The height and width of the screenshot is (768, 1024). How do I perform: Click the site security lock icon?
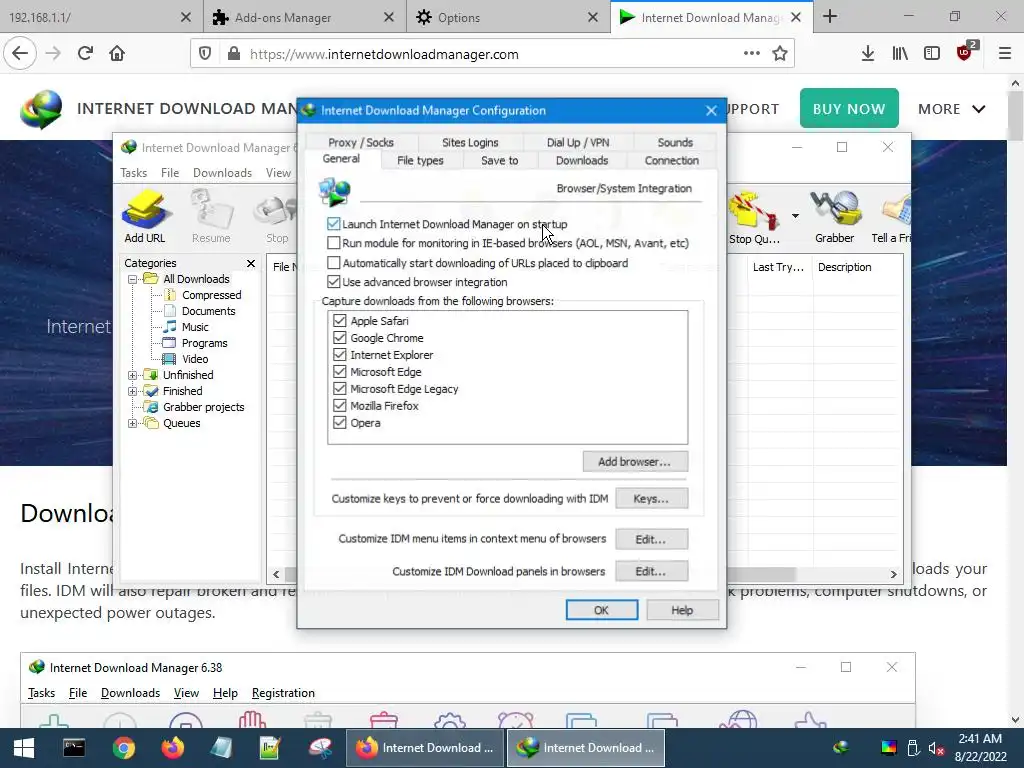pyautogui.click(x=234, y=54)
